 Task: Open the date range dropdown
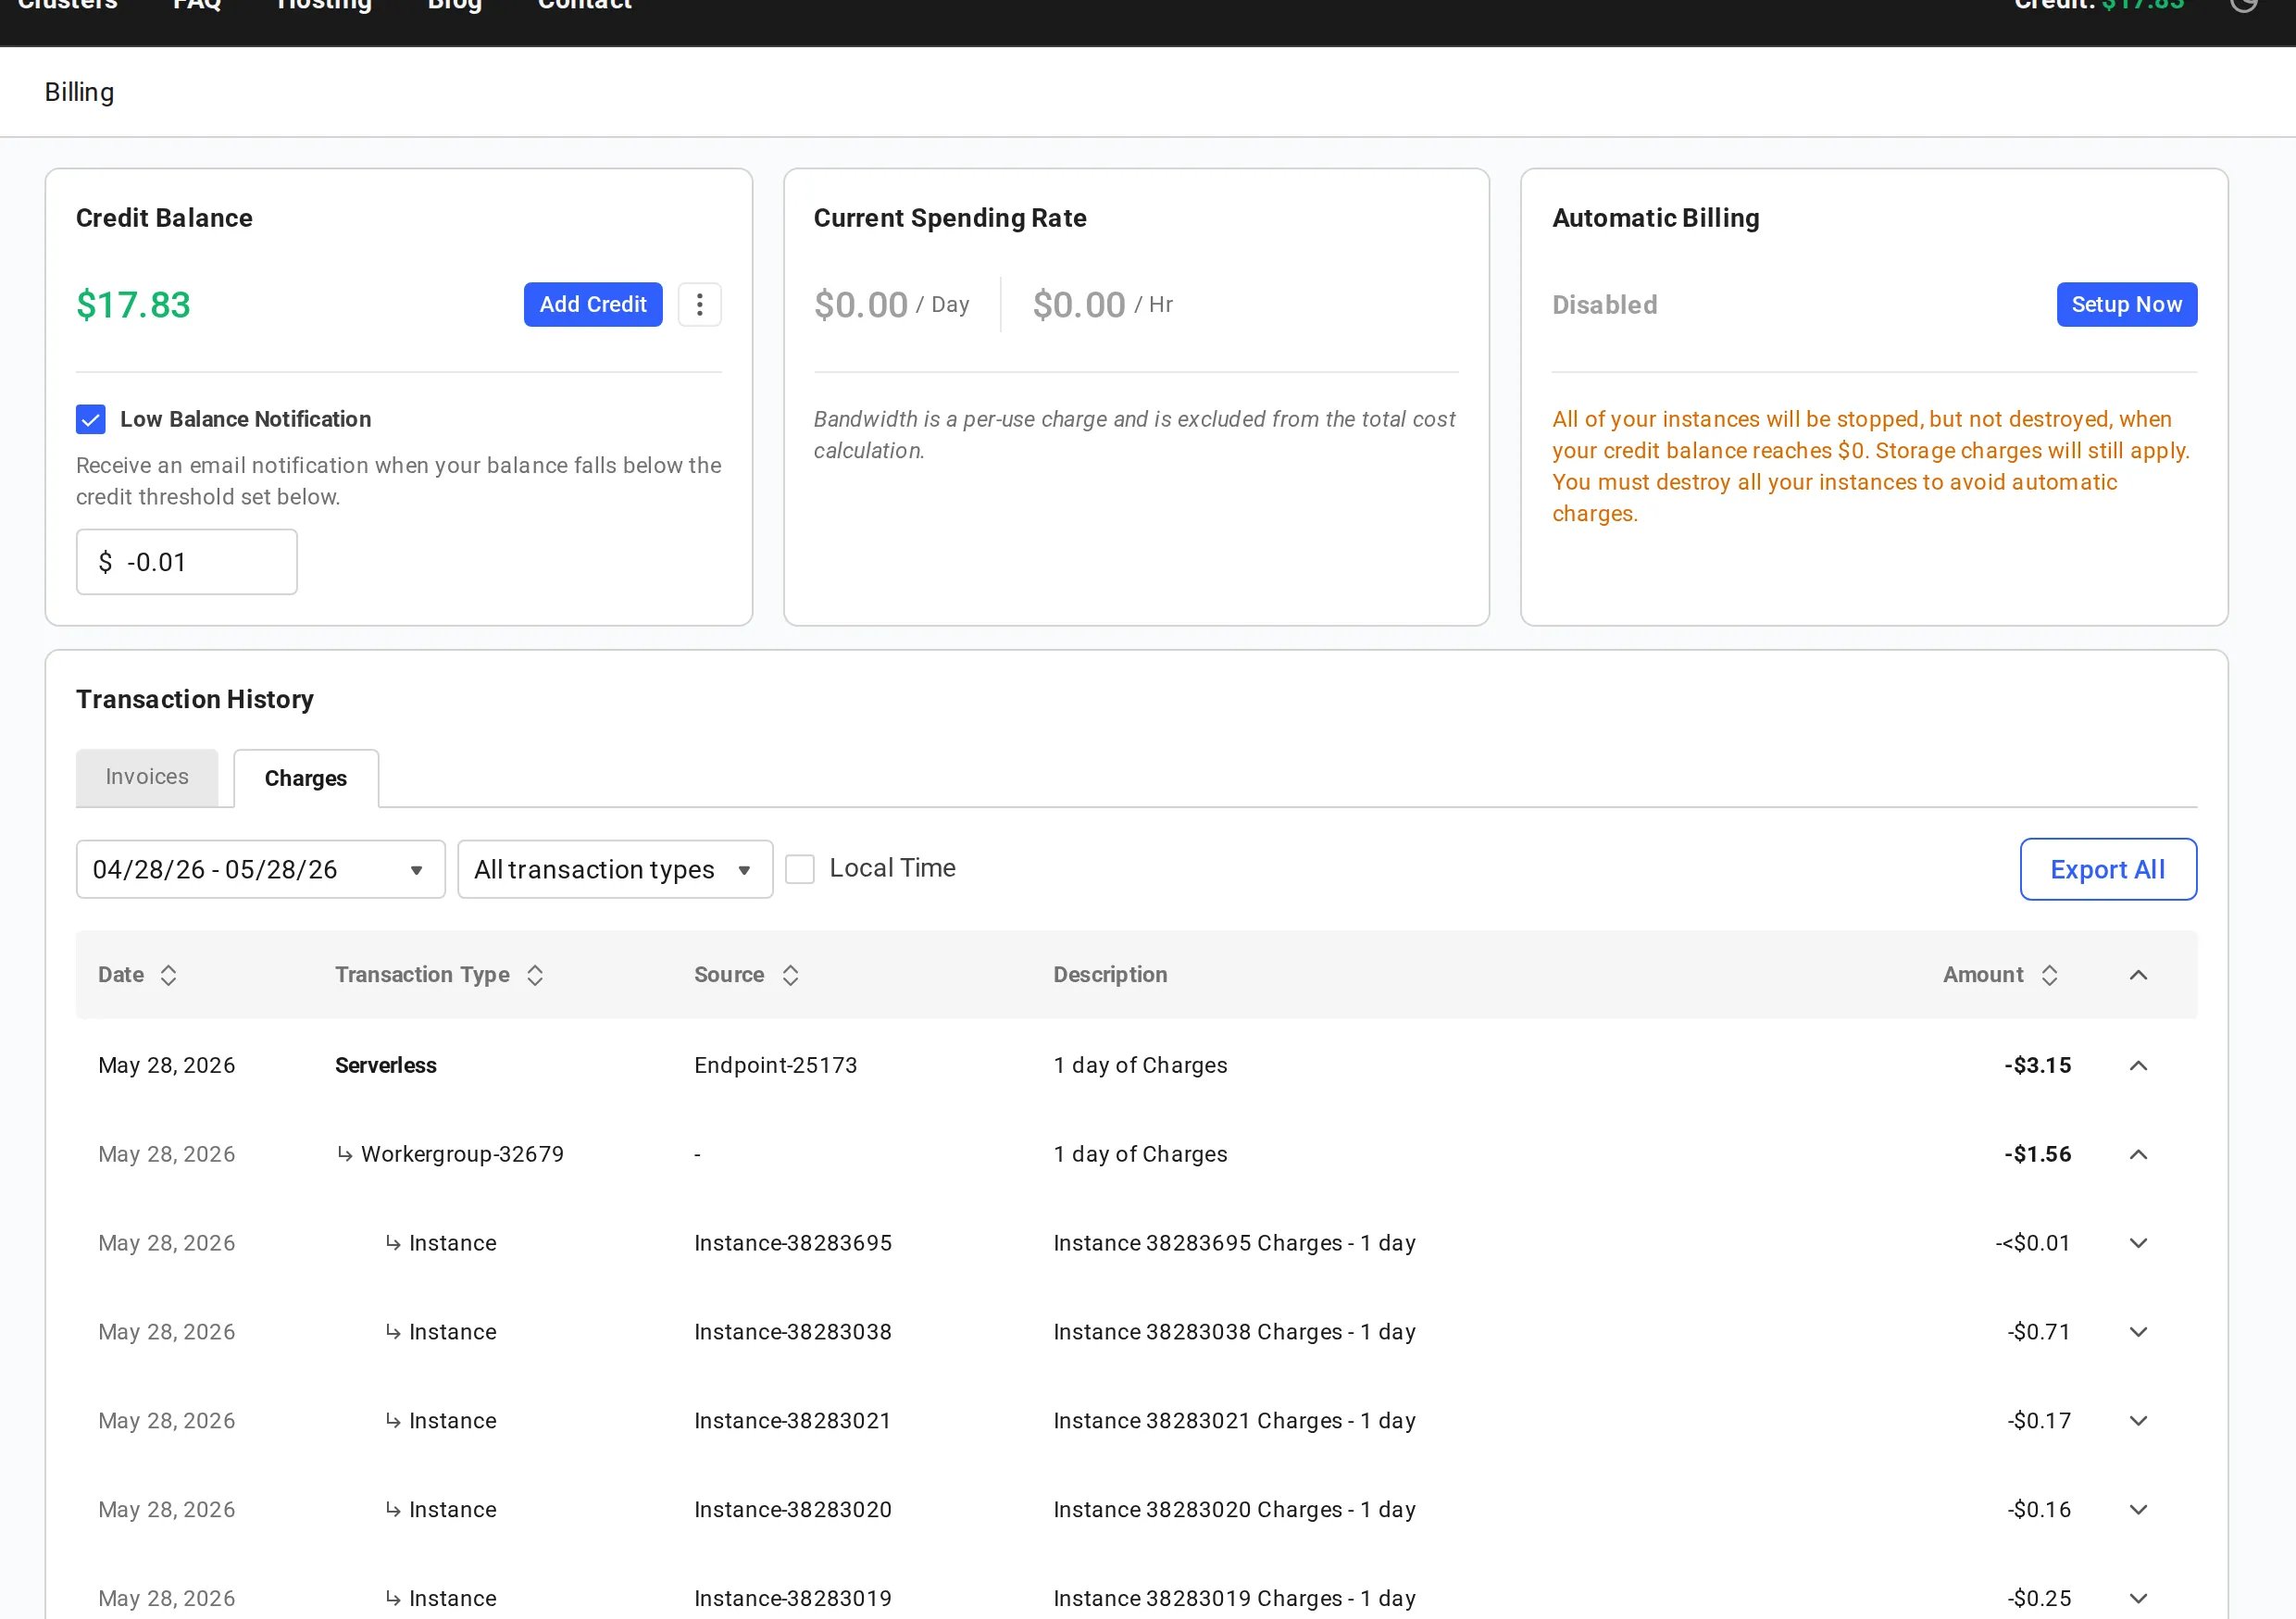click(x=260, y=869)
